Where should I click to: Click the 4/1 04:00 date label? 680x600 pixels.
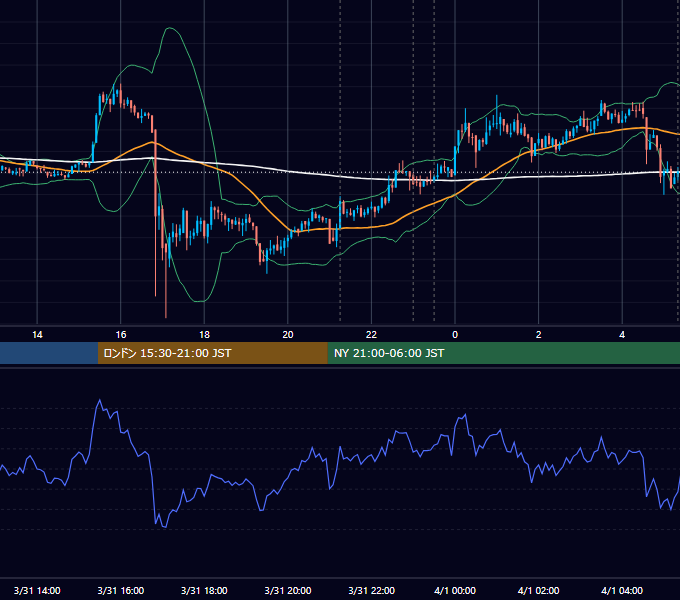[x=622, y=590]
